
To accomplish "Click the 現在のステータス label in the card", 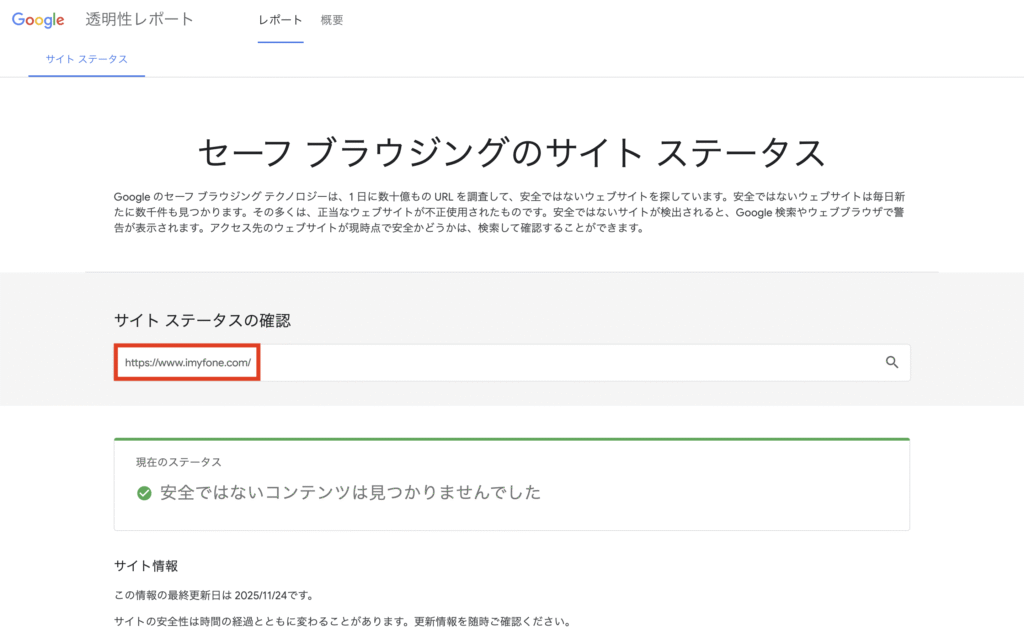I will coord(179,462).
